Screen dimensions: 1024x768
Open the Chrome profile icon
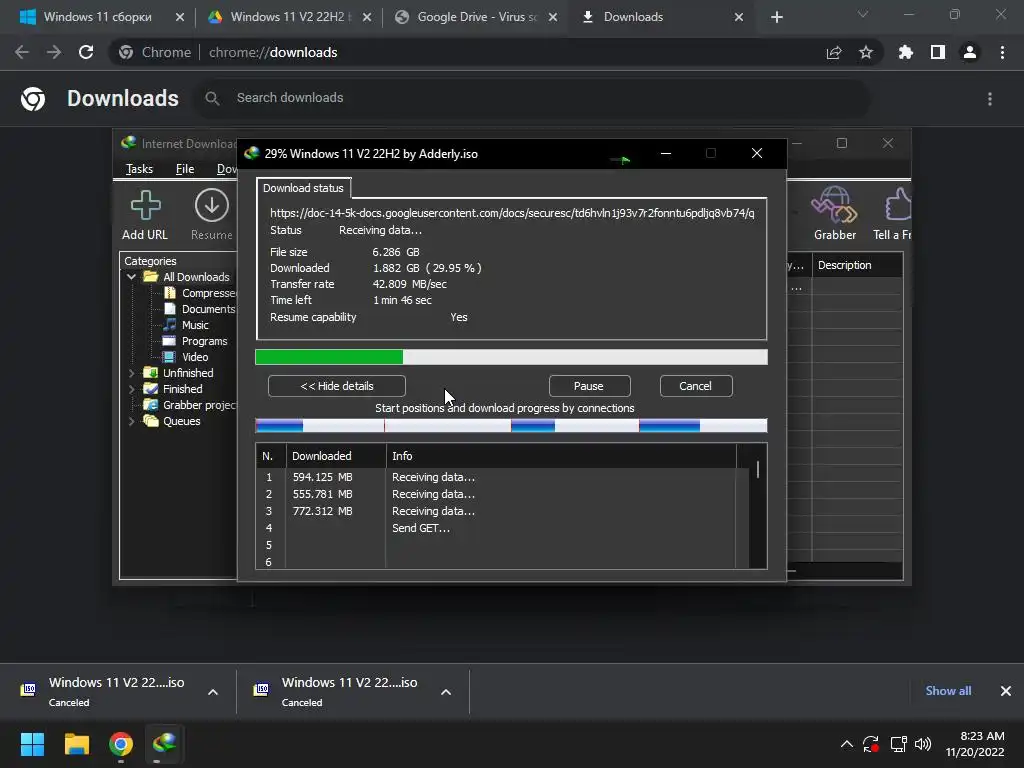[x=970, y=52]
